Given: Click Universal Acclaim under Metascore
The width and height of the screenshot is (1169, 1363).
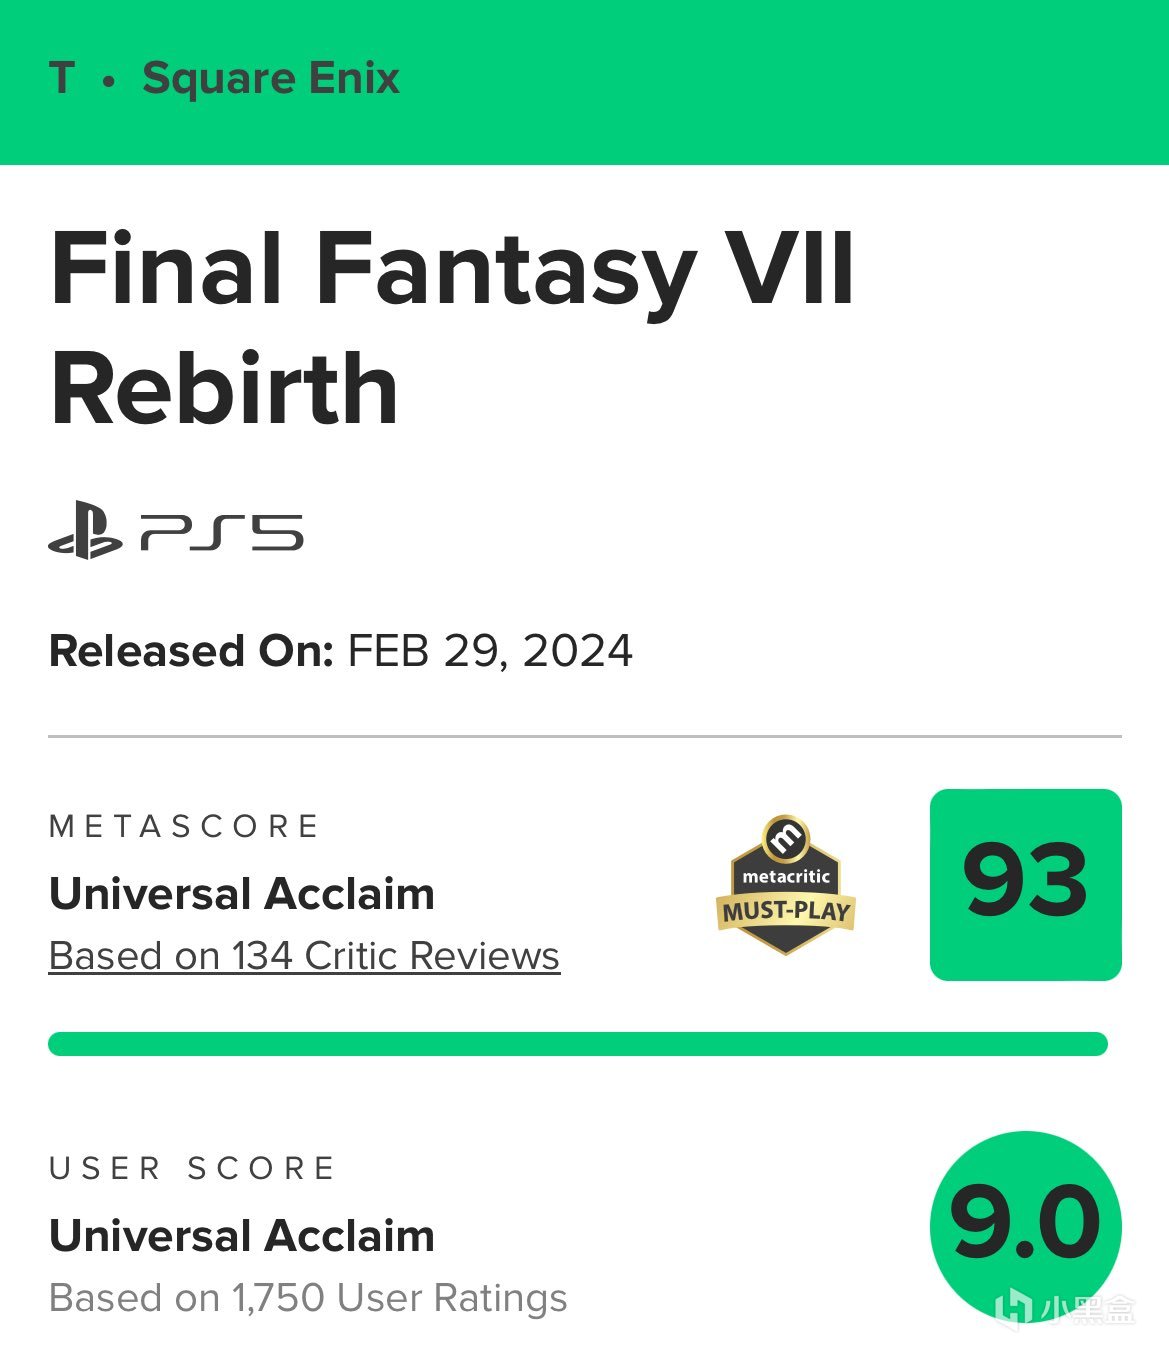Looking at the screenshot, I should pyautogui.click(x=242, y=894).
